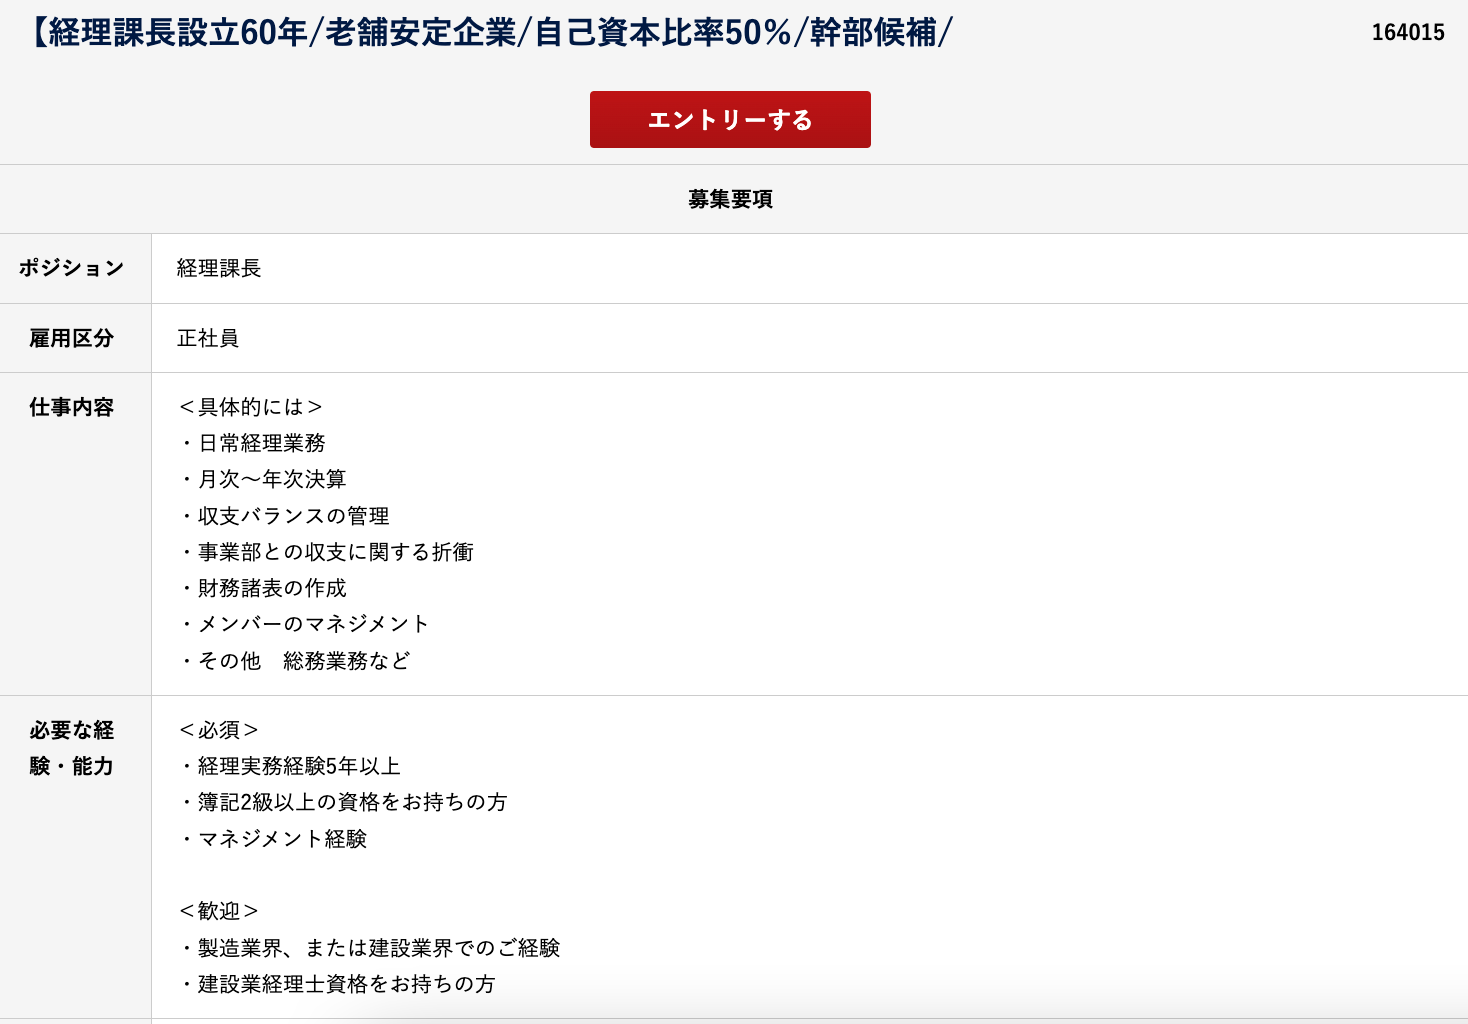This screenshot has height=1024, width=1468.
Task: Click the ＜歓迎＞ subheading
Action: point(219,911)
